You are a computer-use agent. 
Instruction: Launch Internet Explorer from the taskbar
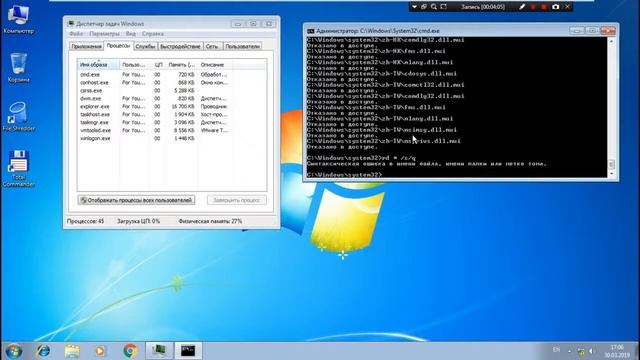[x=43, y=351]
